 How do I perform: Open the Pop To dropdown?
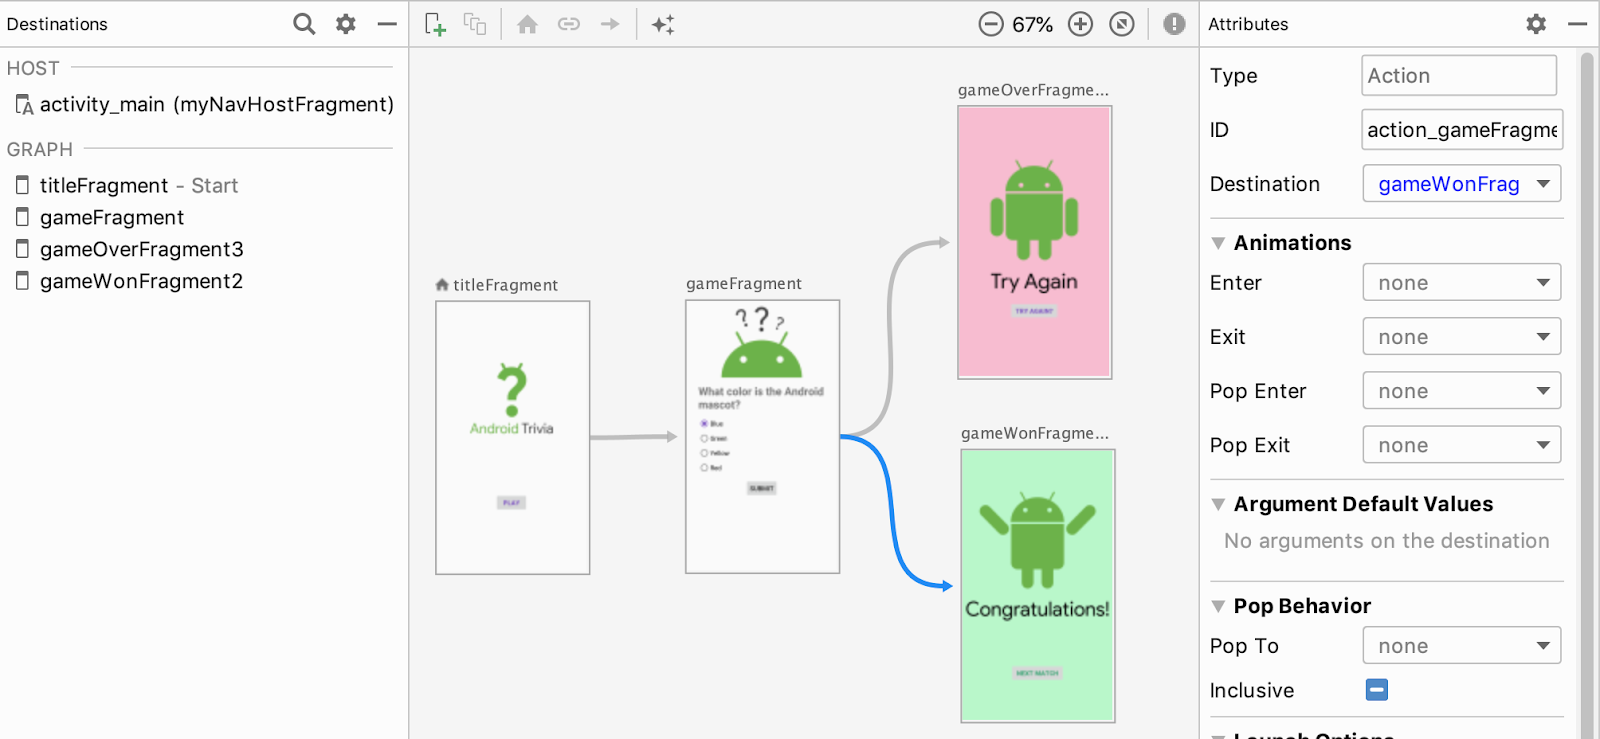tap(1462, 646)
